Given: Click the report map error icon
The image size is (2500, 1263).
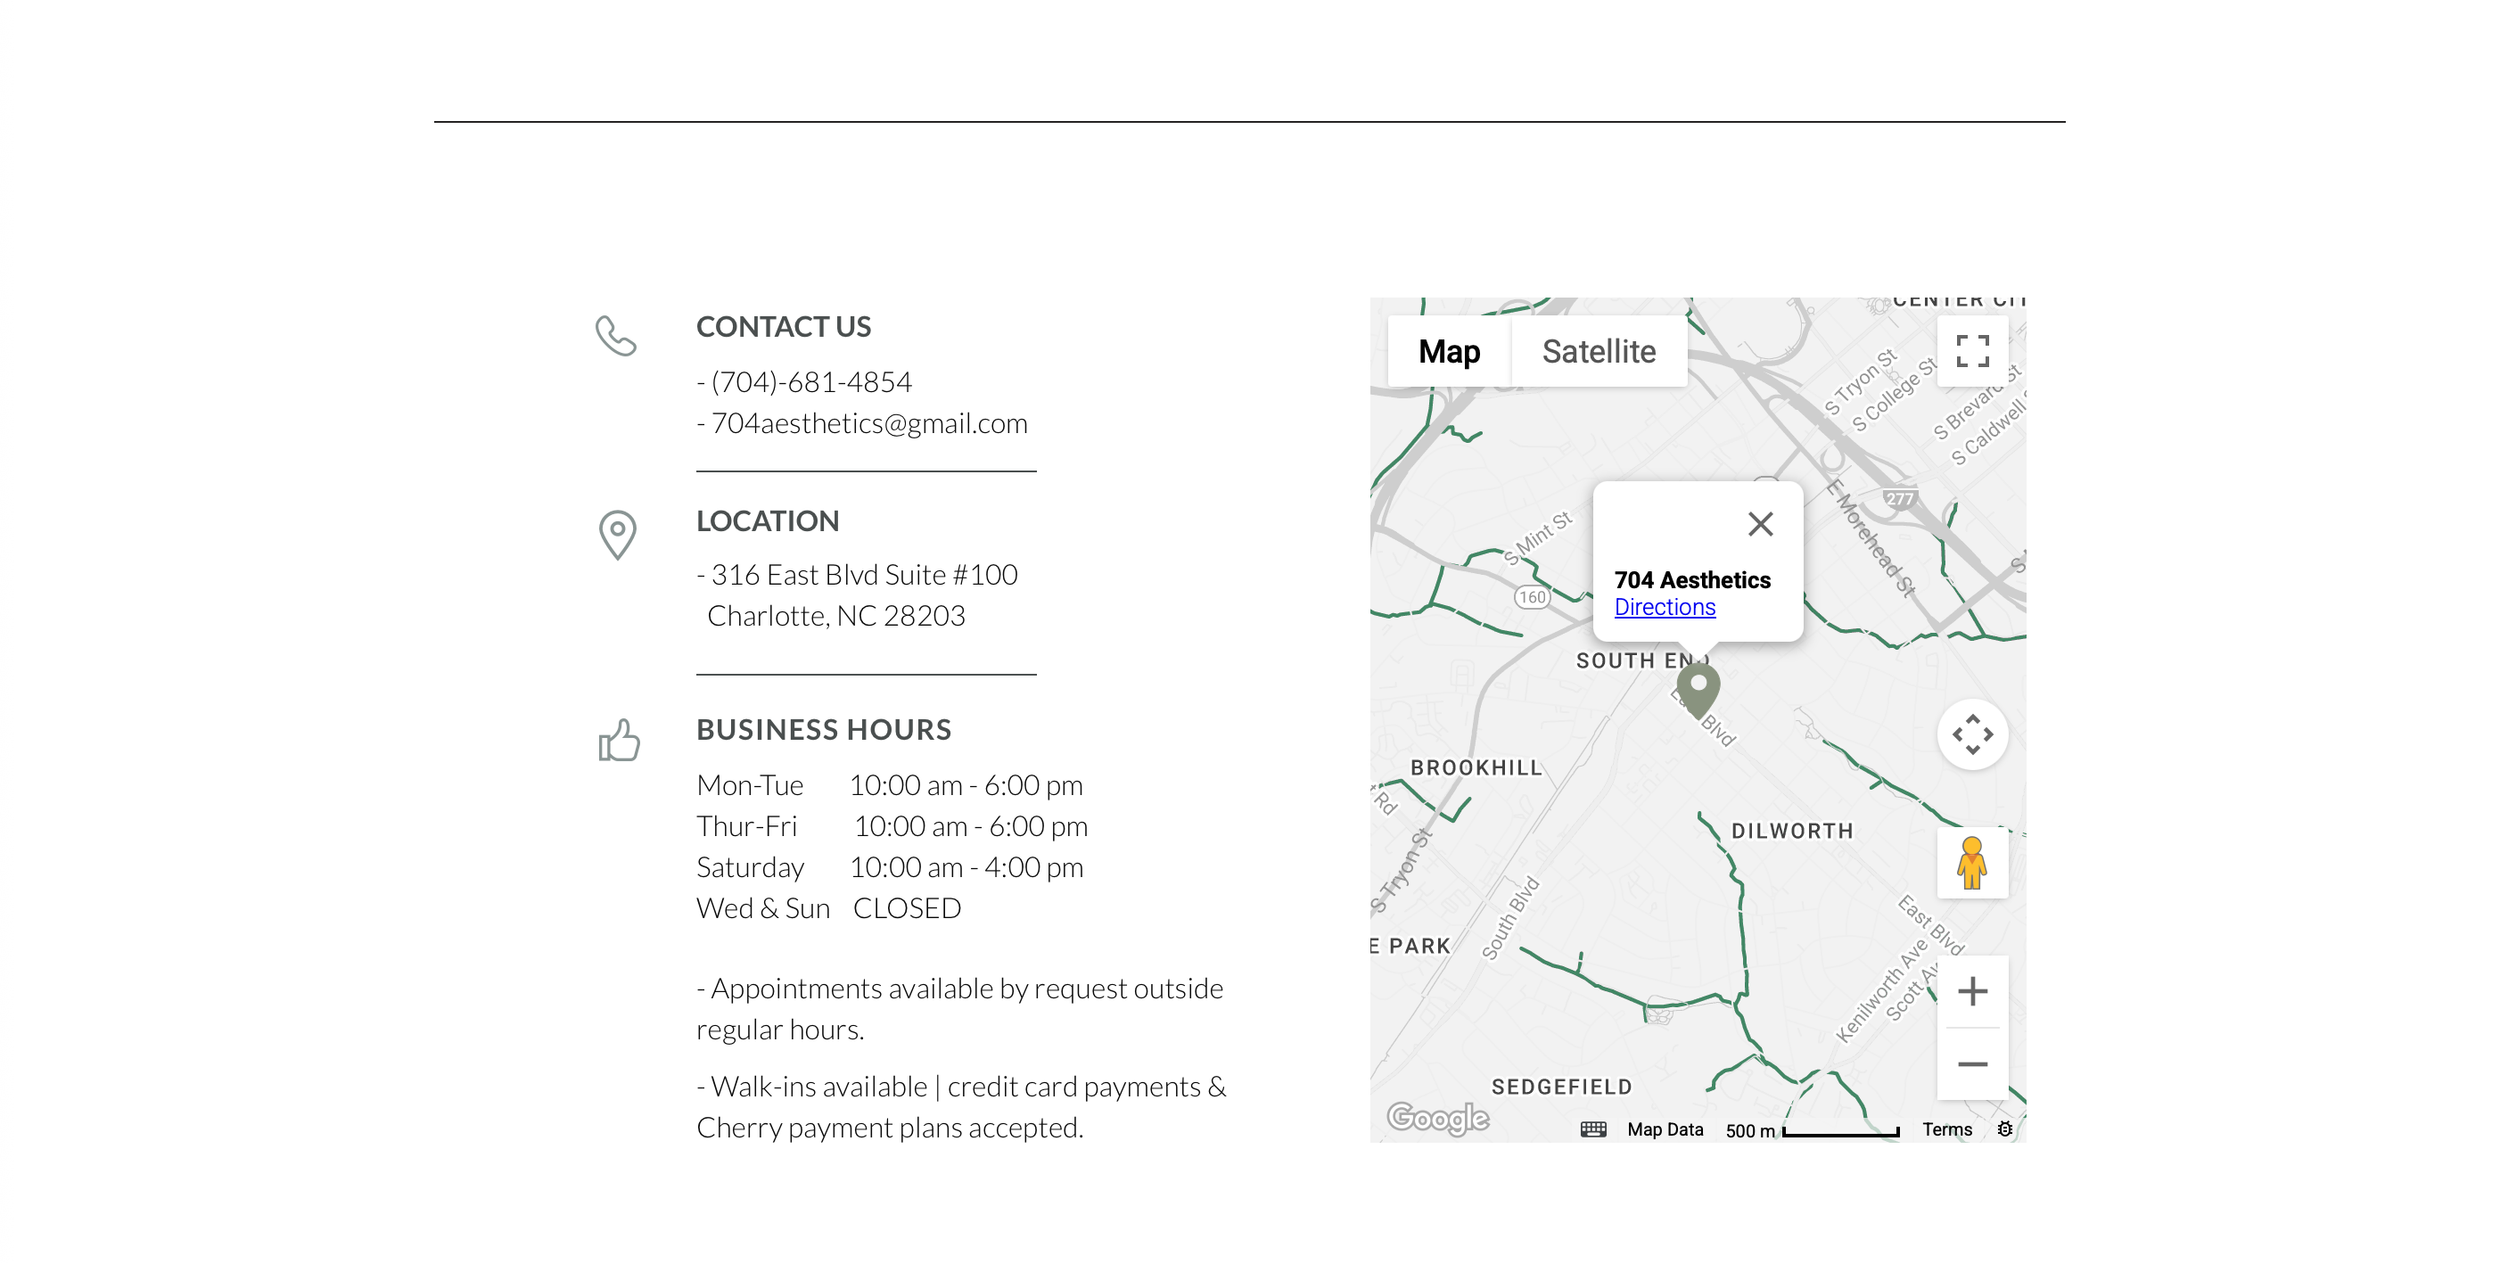Looking at the screenshot, I should [2004, 1130].
